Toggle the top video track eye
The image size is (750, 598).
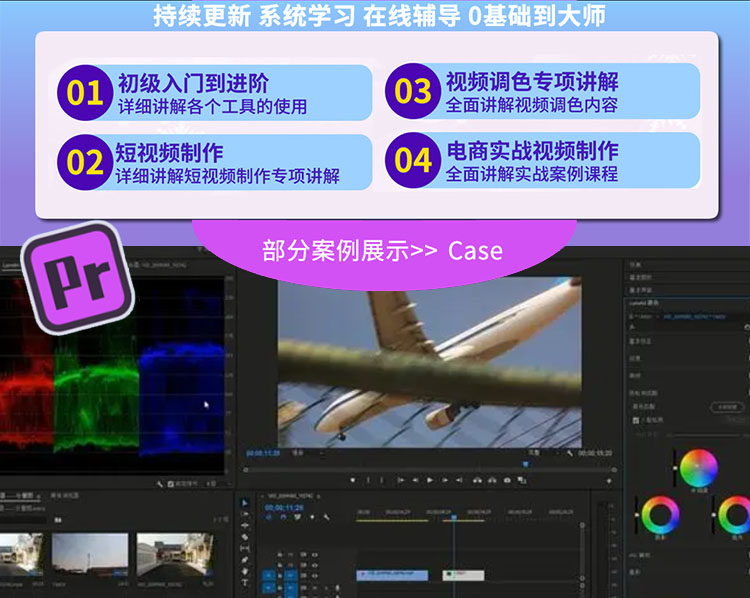tap(315, 555)
